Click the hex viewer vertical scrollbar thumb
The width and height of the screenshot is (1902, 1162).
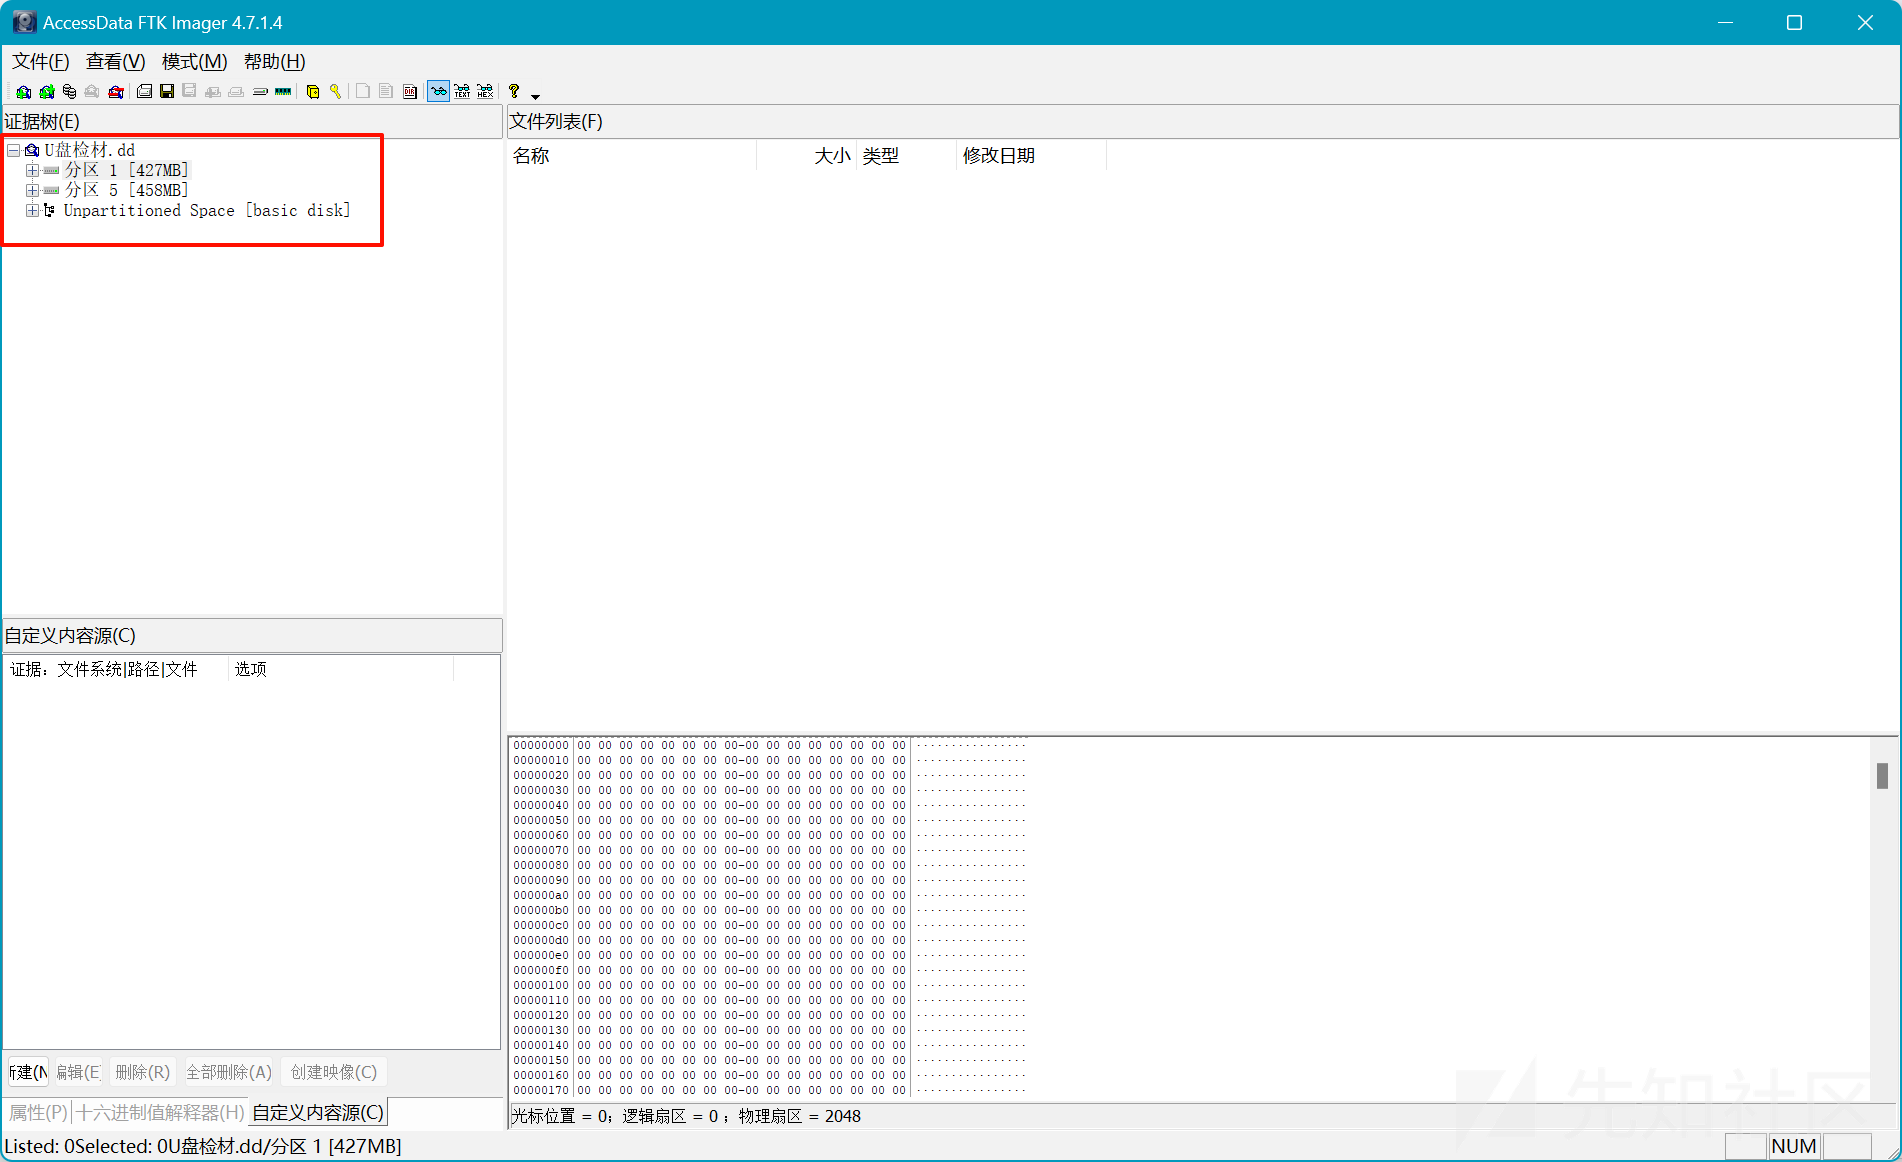coord(1882,776)
